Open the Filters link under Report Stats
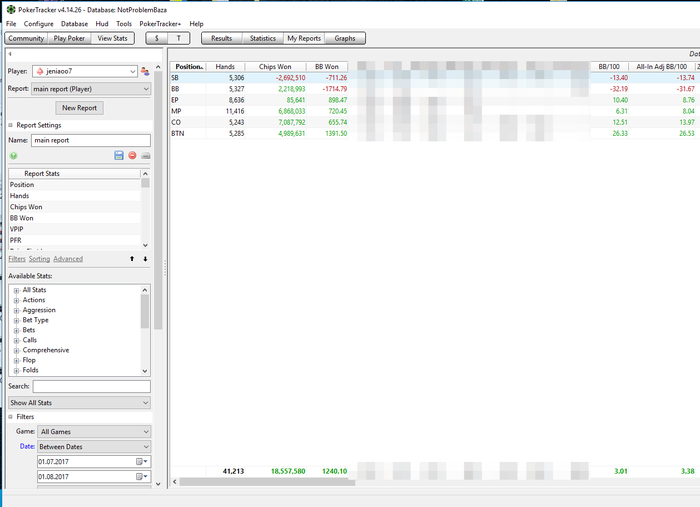Viewport: 700px width, 507px height. click(x=17, y=259)
